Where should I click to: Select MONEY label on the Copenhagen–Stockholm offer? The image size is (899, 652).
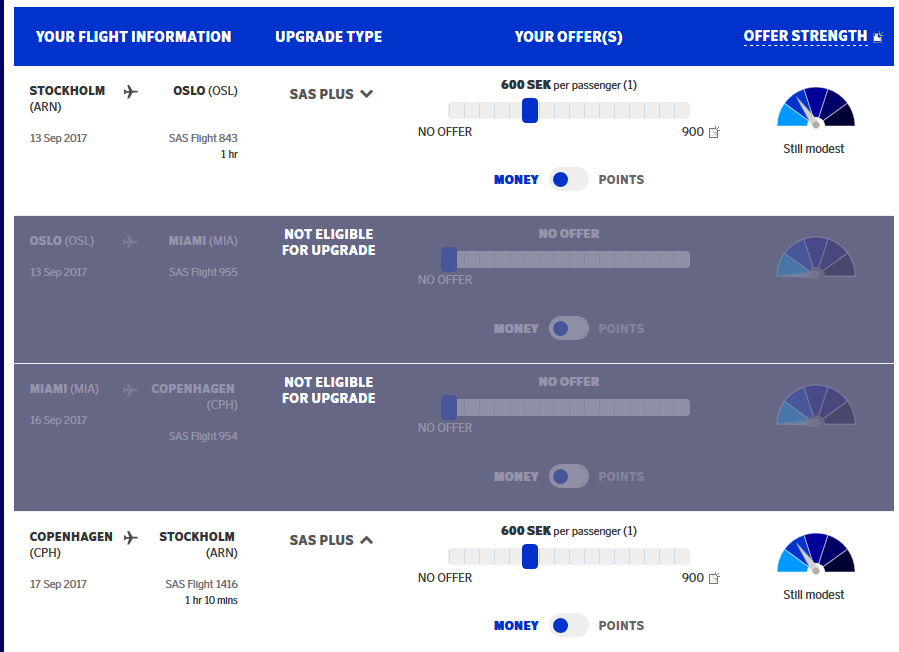516,626
